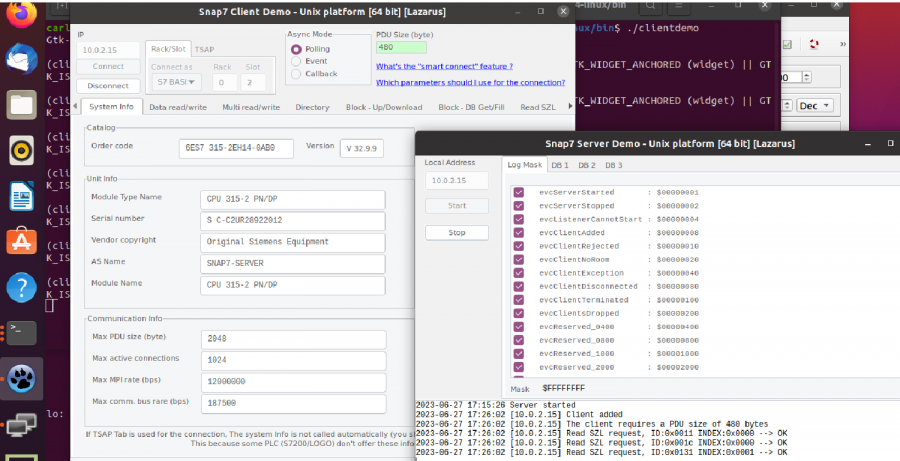Click the server Start button

[x=457, y=206]
